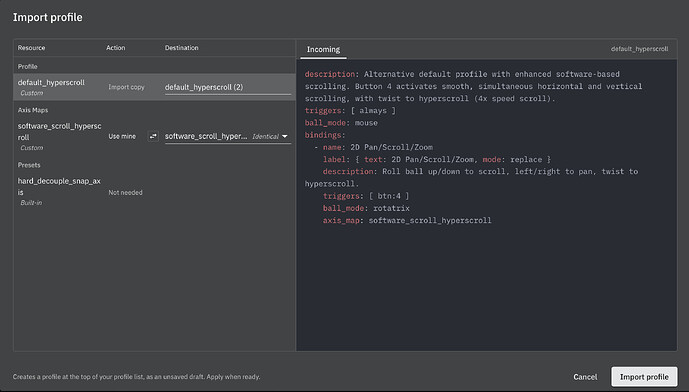Edit the default_hyperscroll (2) destination name field

228,87
